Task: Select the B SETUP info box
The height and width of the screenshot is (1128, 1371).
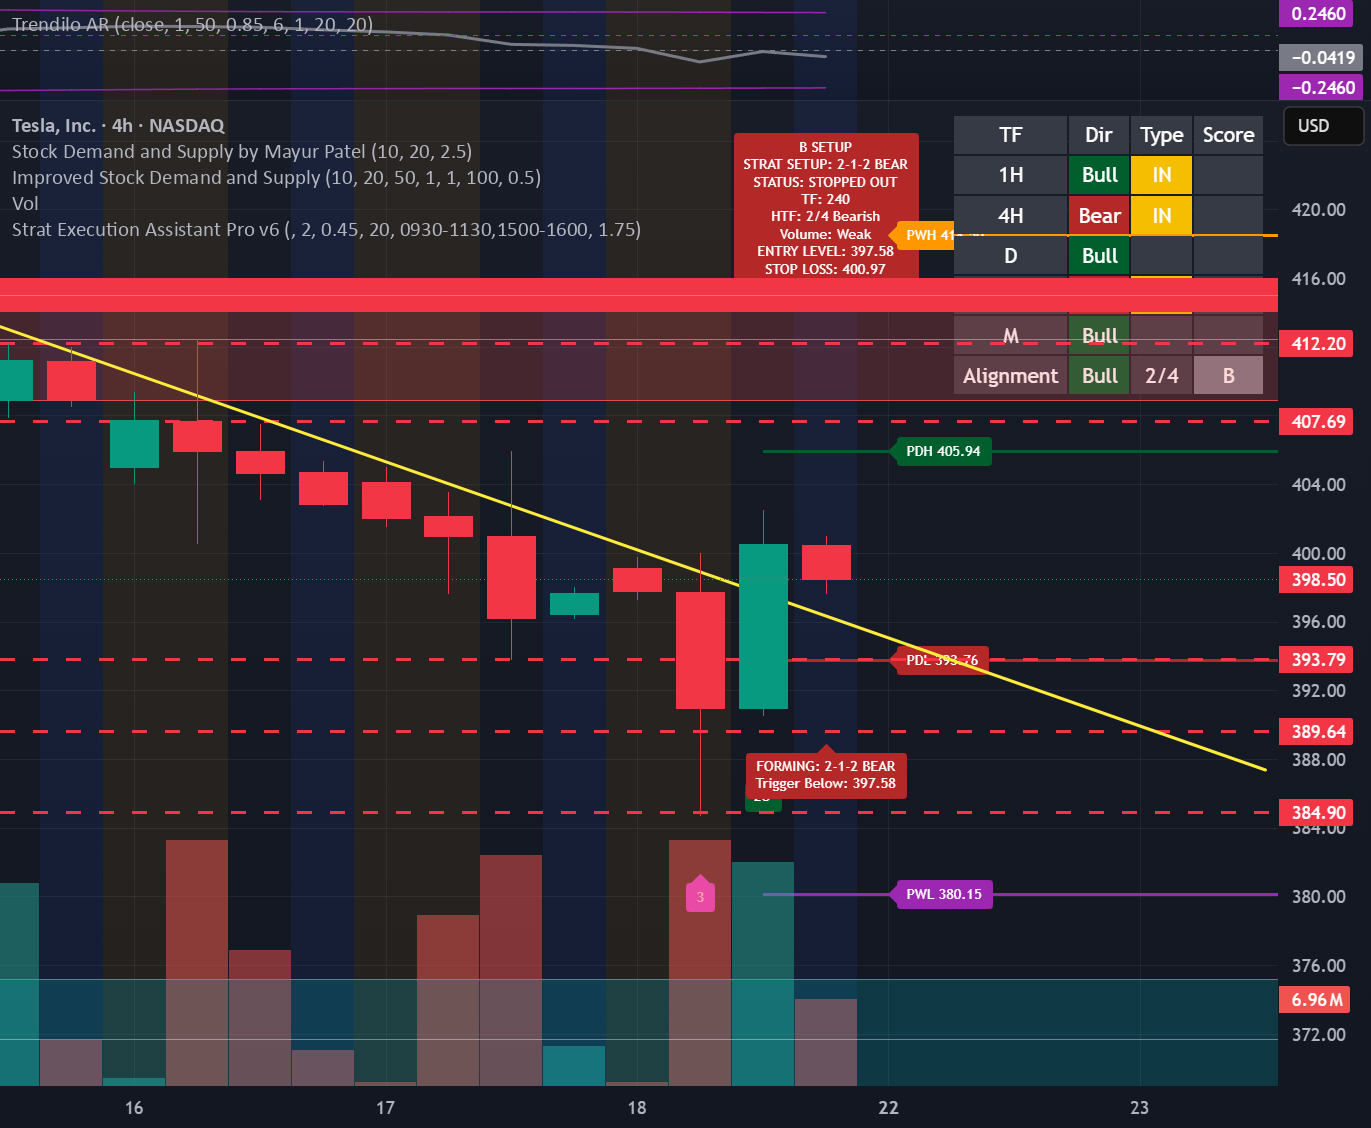Action: tap(826, 206)
